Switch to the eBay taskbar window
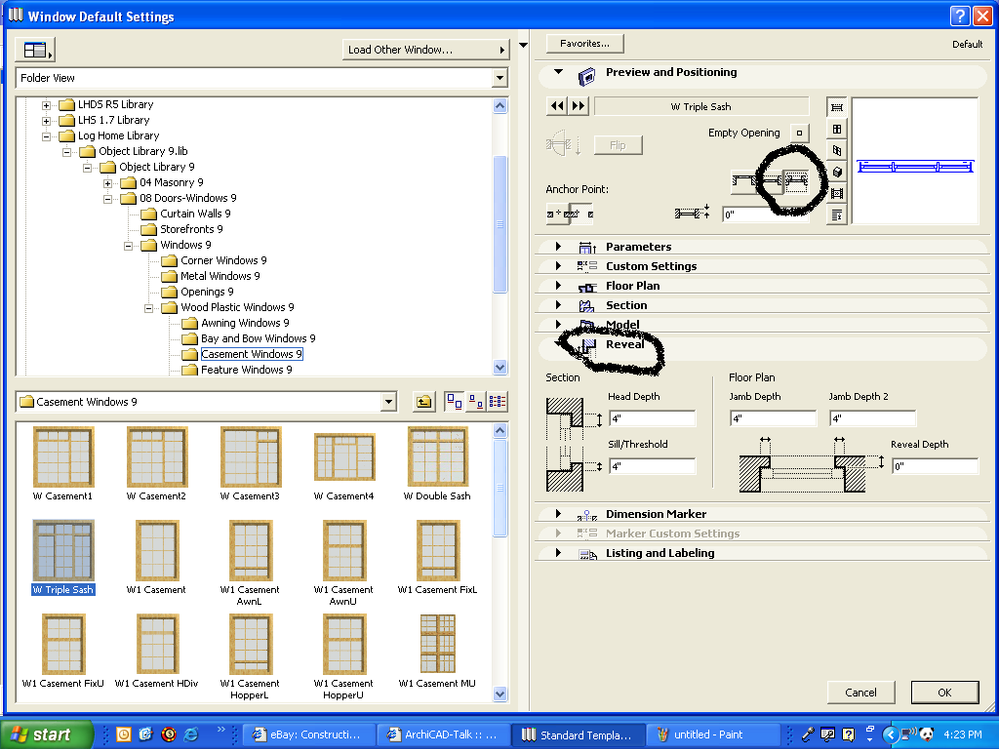999x749 pixels. pos(308,734)
